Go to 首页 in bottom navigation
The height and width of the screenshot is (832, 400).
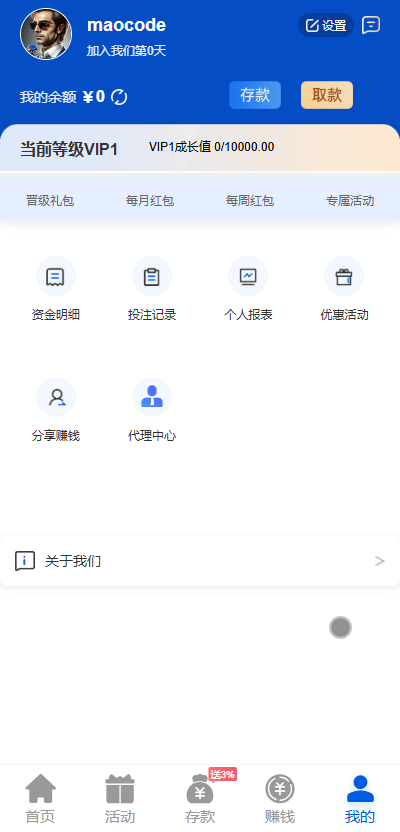pyautogui.click(x=40, y=799)
